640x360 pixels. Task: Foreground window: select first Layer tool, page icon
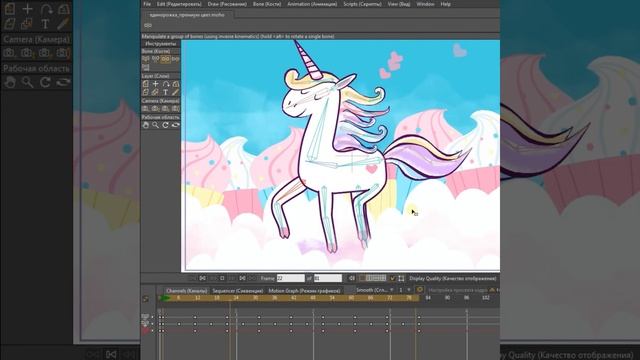pos(146,84)
